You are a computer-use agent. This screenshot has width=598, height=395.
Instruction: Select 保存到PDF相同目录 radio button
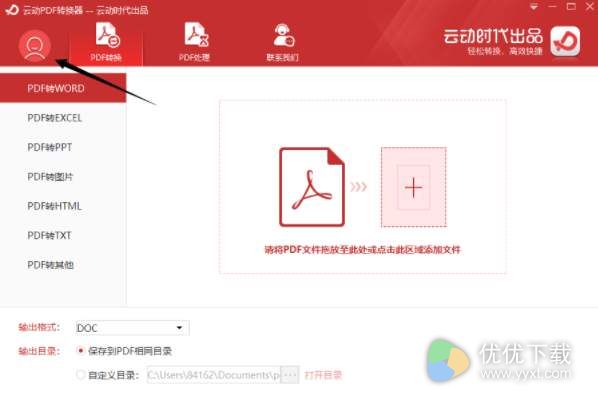click(x=80, y=350)
